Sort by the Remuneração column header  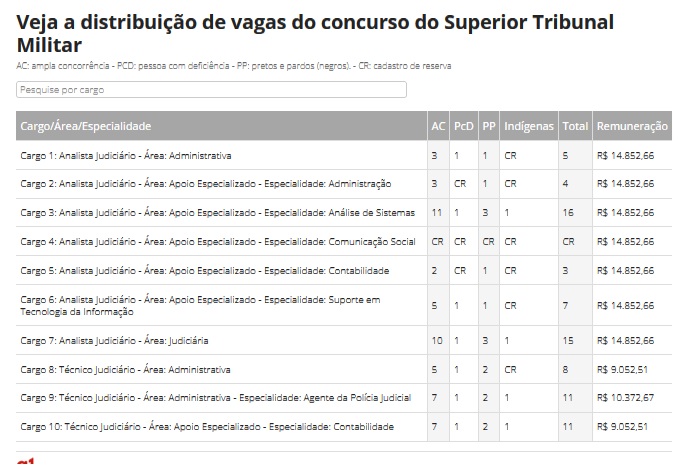632,126
